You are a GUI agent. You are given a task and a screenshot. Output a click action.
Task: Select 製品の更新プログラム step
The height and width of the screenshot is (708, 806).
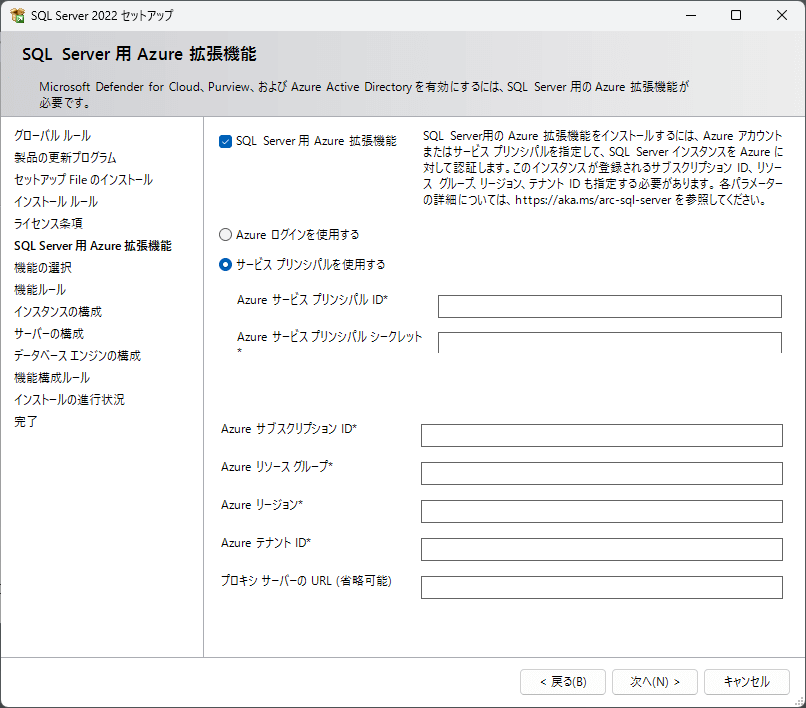click(65, 158)
